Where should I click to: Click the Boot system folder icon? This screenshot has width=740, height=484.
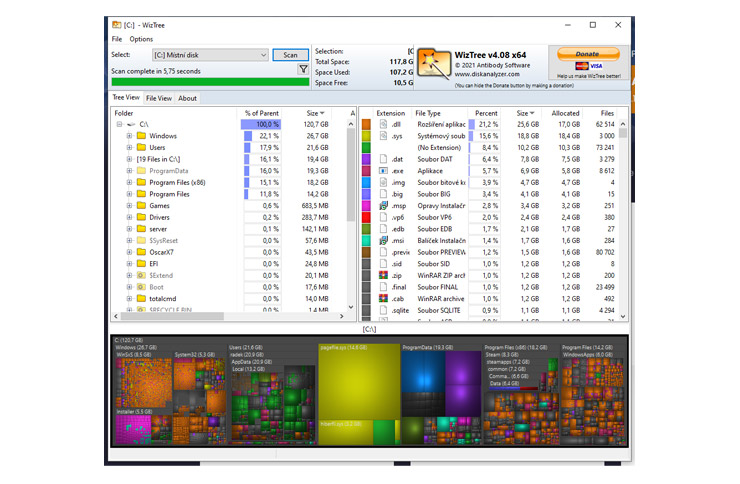pos(141,287)
